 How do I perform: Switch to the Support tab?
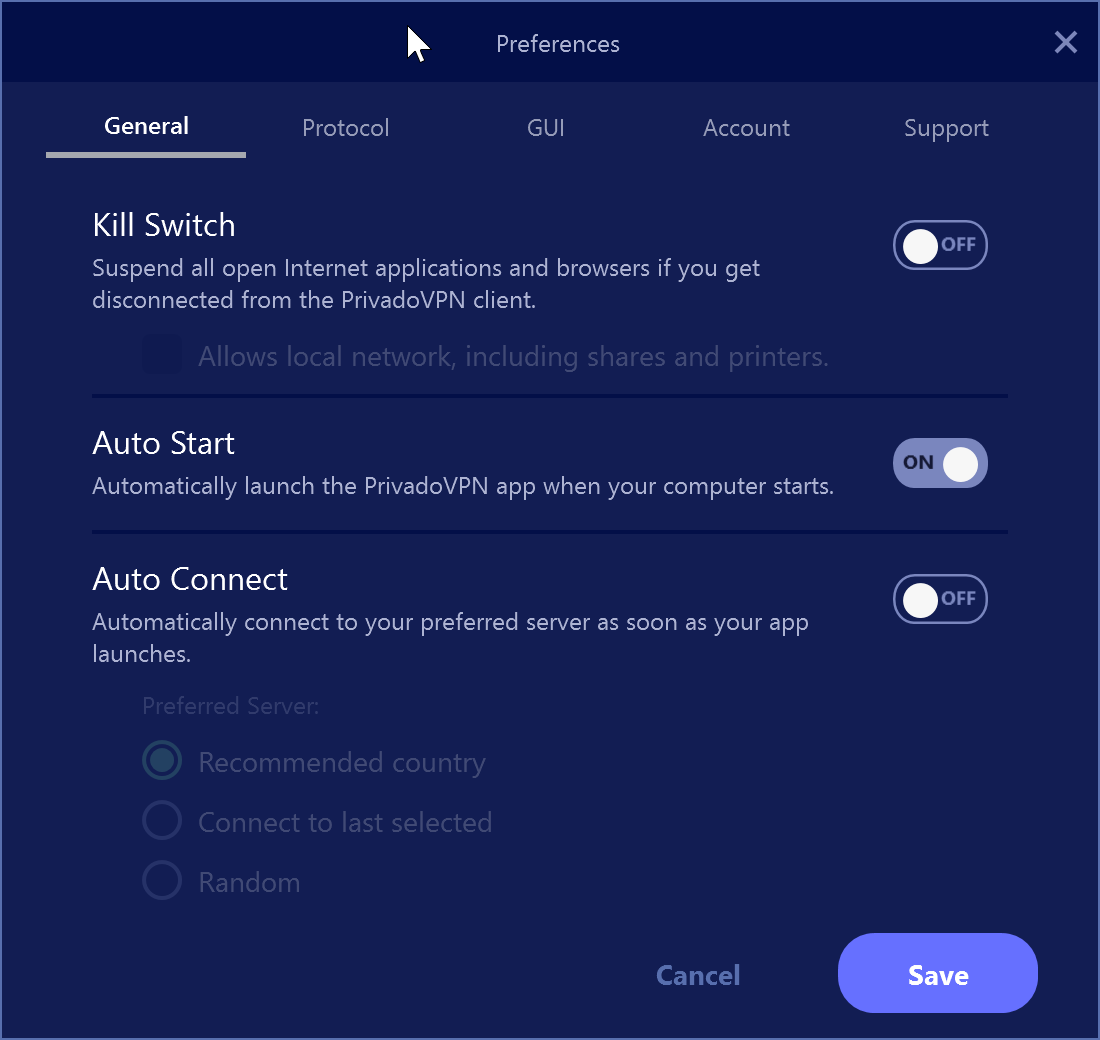pyautogui.click(x=946, y=128)
